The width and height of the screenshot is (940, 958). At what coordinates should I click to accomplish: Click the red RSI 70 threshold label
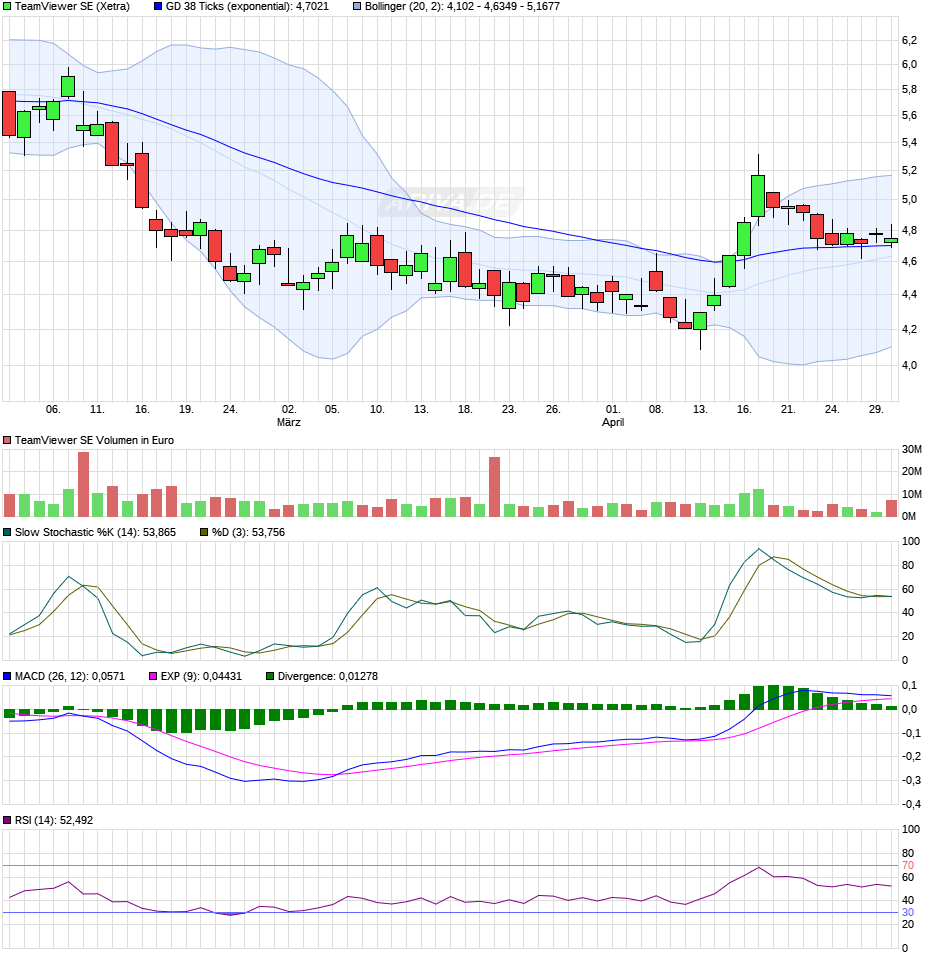click(x=908, y=866)
